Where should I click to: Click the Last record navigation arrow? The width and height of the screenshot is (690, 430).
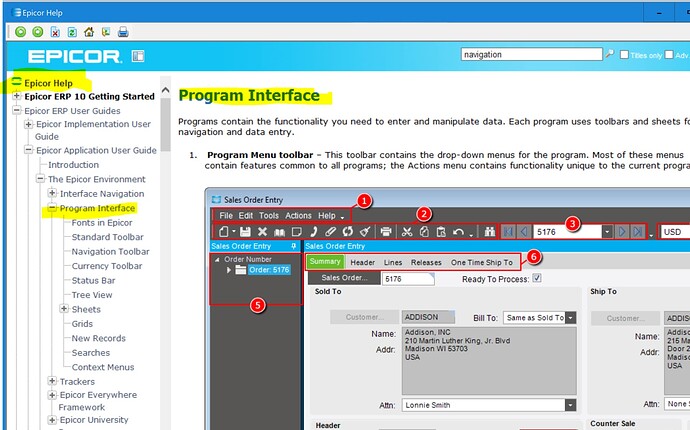tap(637, 232)
